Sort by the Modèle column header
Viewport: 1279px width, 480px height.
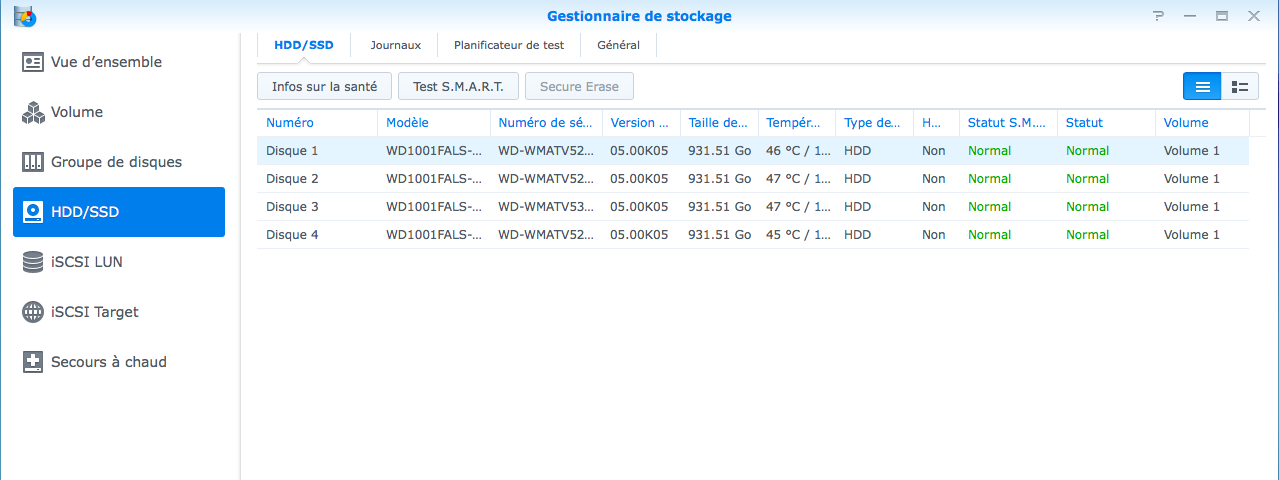coord(407,123)
